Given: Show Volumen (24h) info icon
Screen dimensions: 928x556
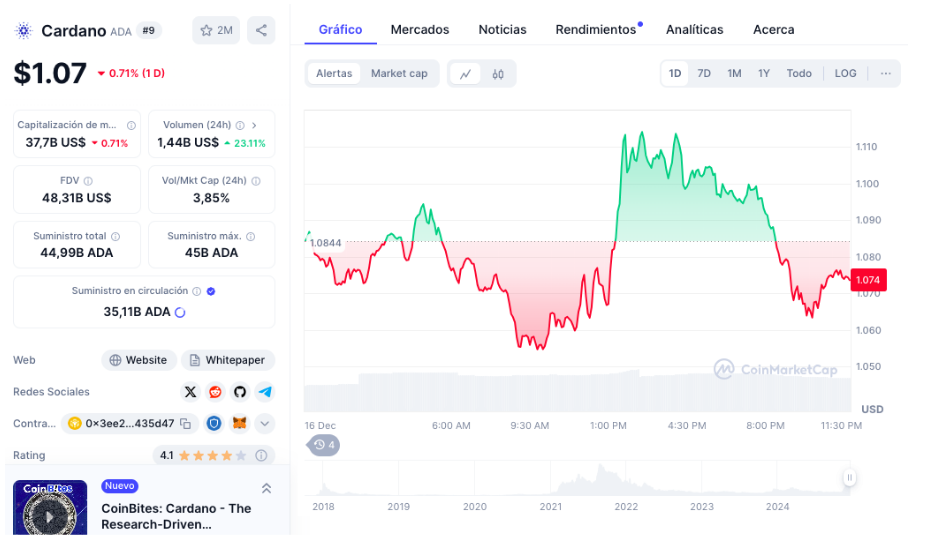Looking at the screenshot, I should 240,125.
